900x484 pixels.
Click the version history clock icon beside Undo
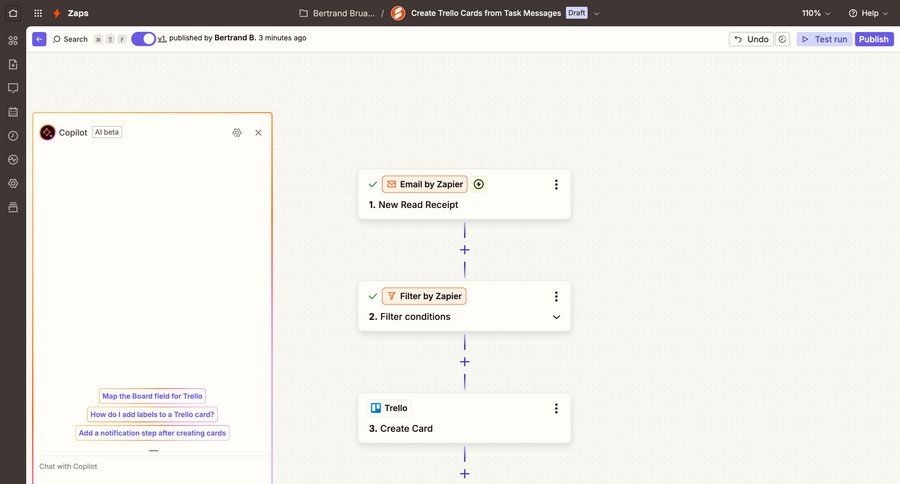tap(782, 39)
